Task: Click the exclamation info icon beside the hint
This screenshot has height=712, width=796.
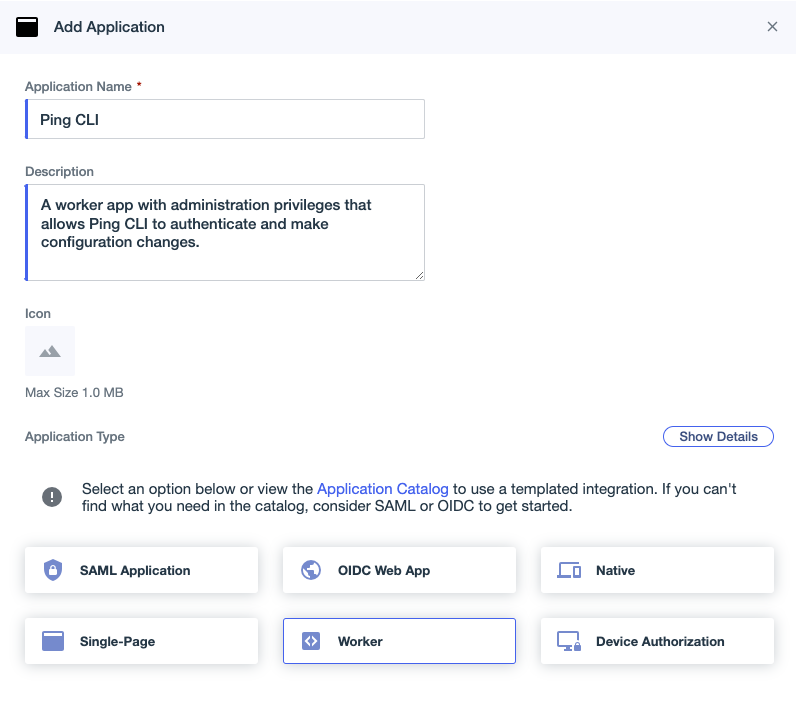Action: [51, 497]
